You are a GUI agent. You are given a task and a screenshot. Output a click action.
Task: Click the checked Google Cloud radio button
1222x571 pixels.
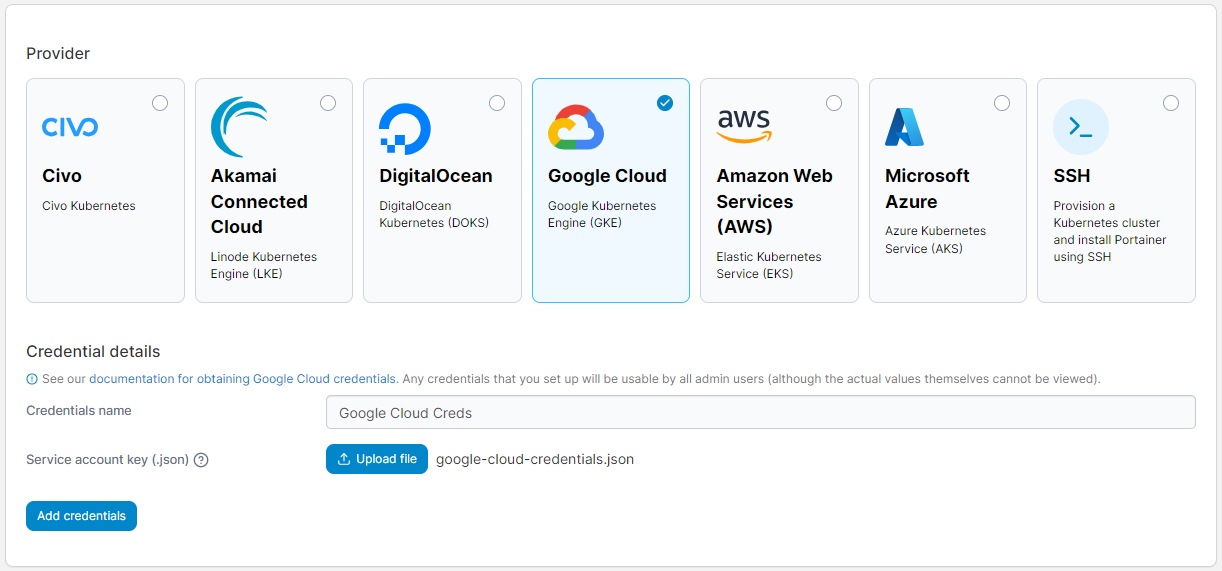[x=665, y=103]
